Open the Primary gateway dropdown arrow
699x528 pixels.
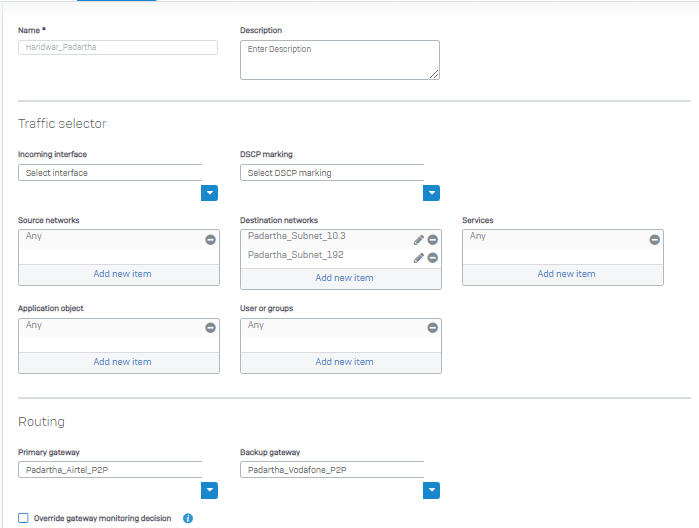210,490
